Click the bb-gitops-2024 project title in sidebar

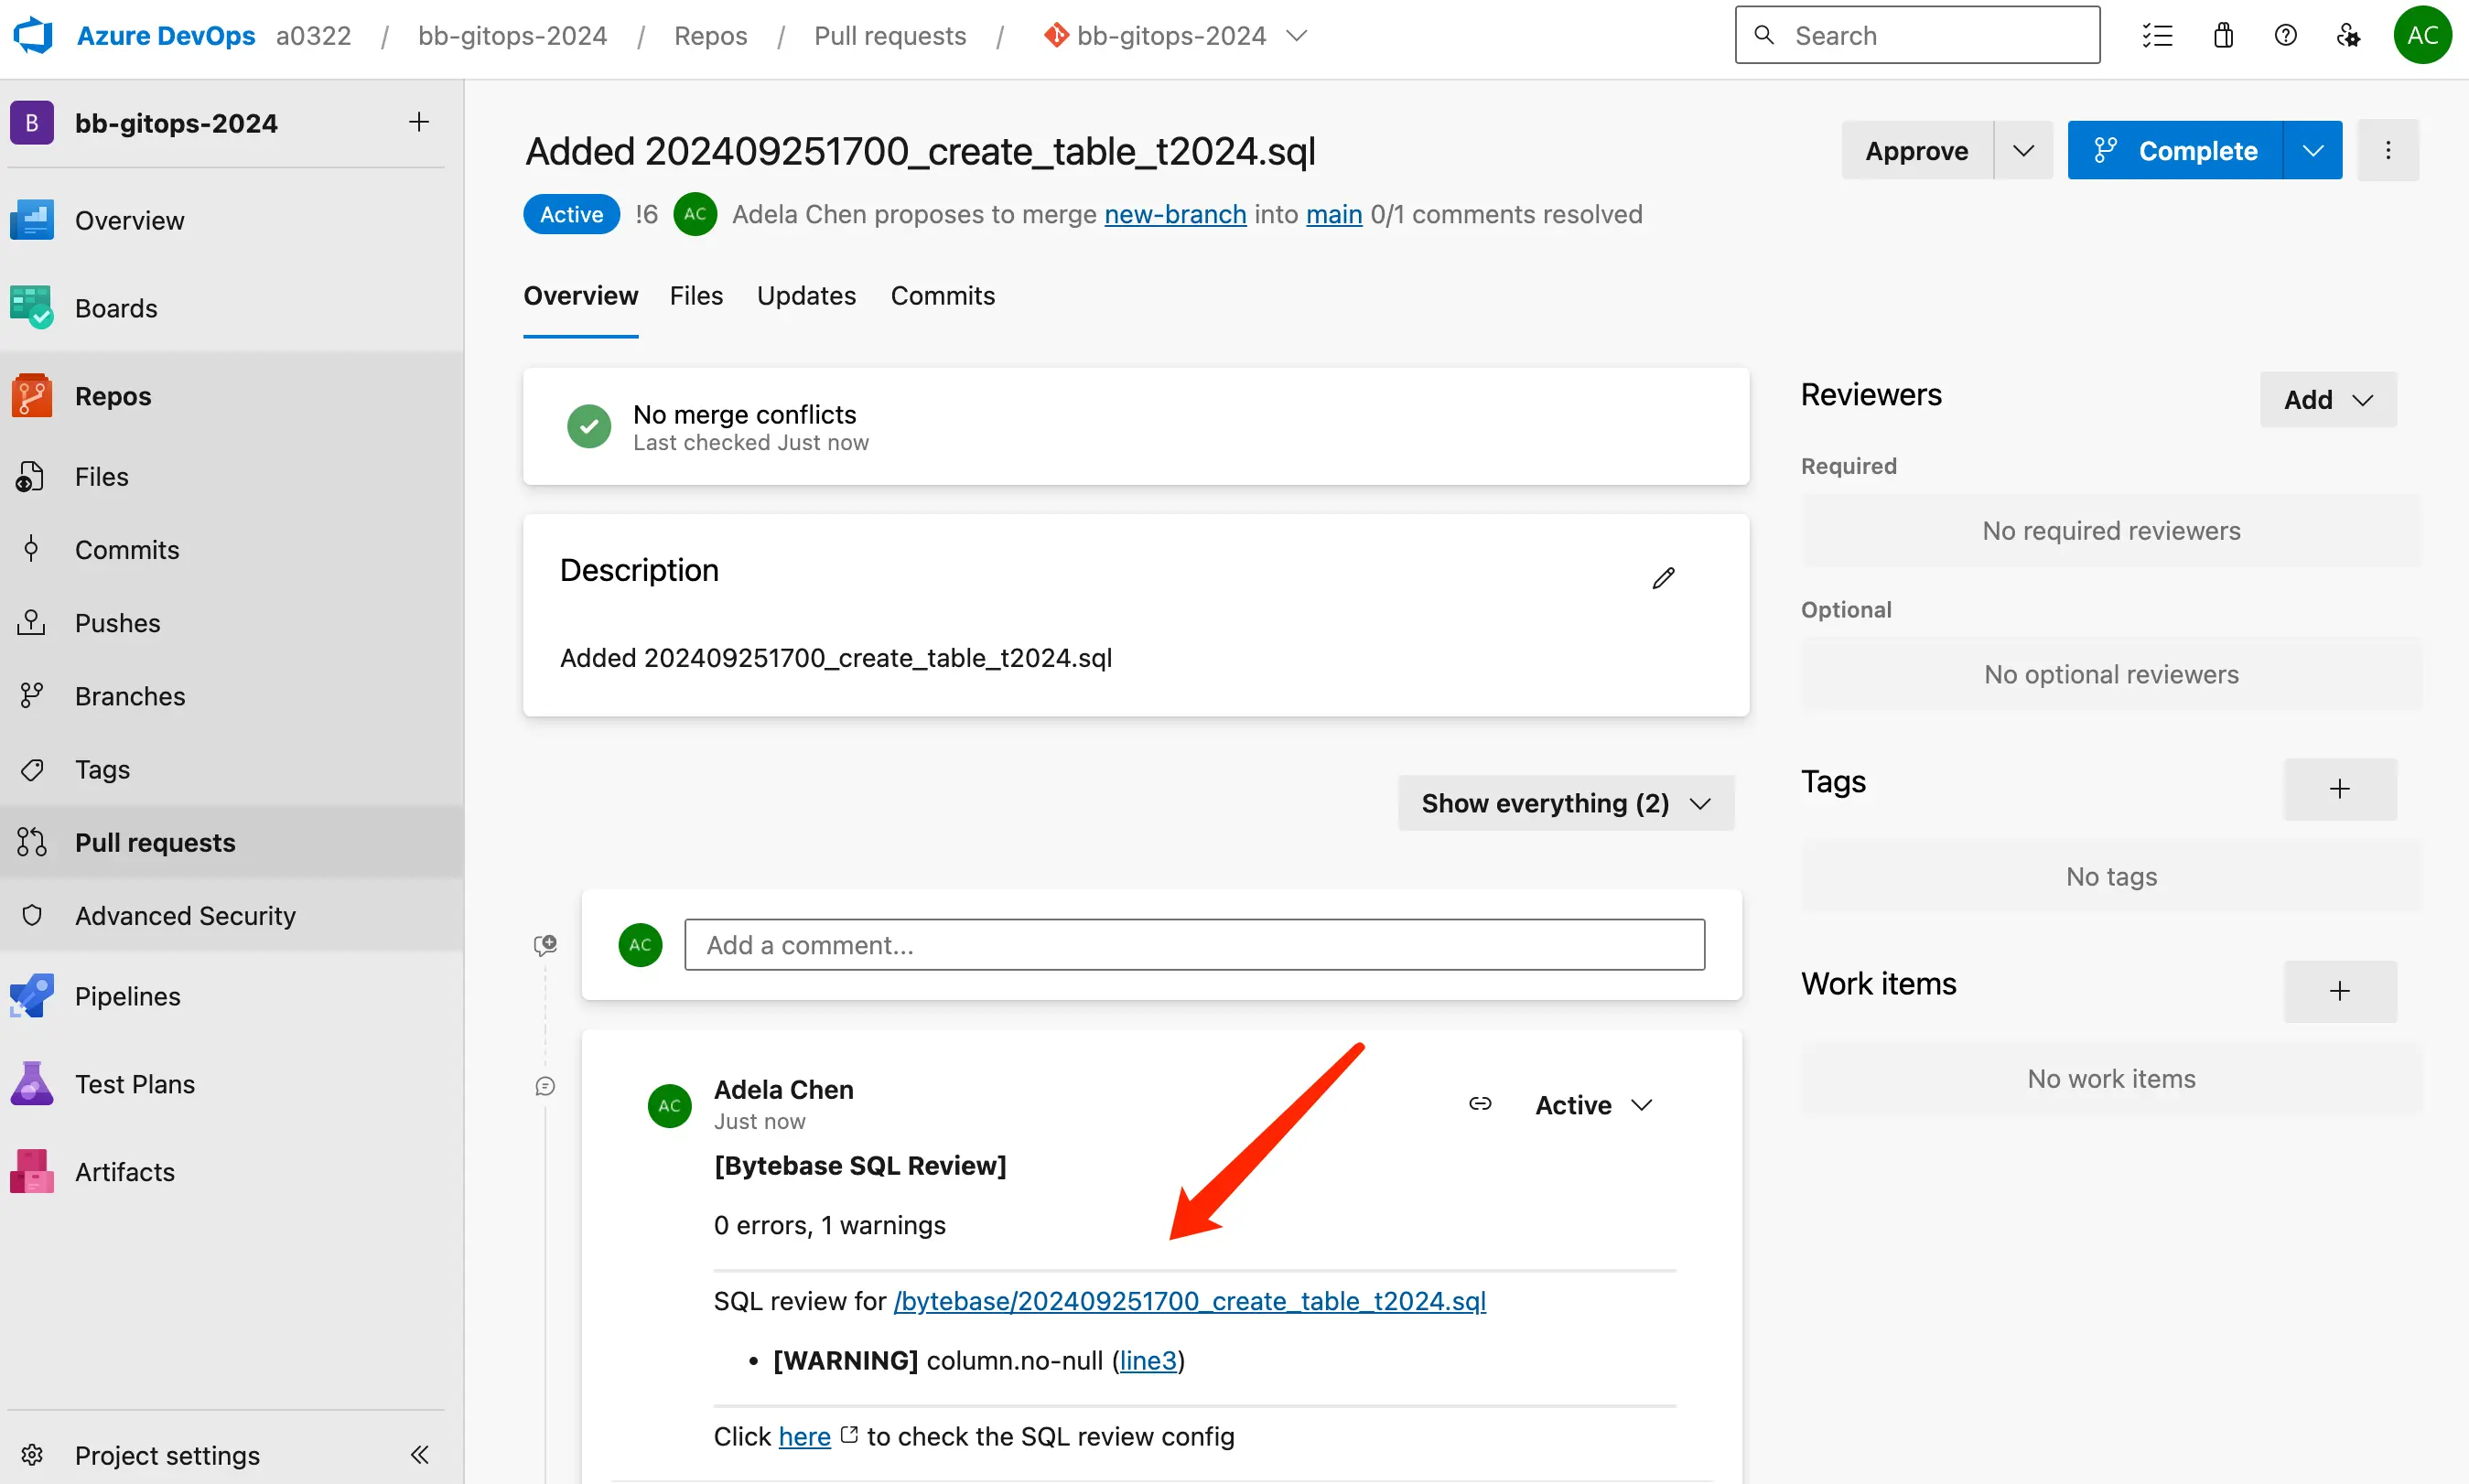pyautogui.click(x=176, y=123)
